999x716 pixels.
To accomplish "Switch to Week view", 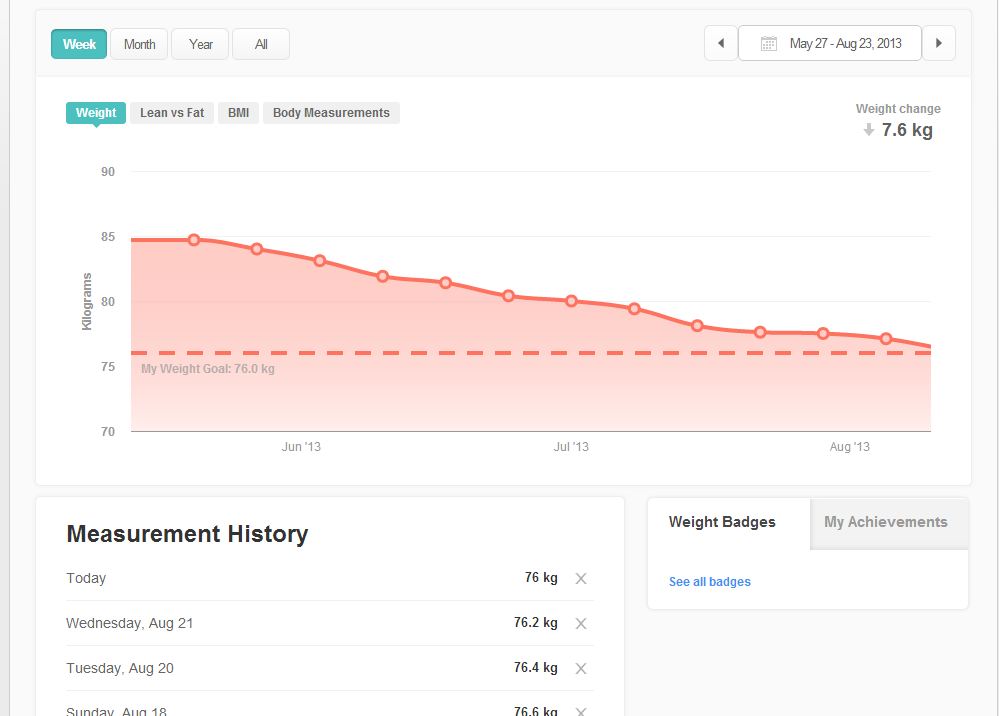I will (x=79, y=44).
